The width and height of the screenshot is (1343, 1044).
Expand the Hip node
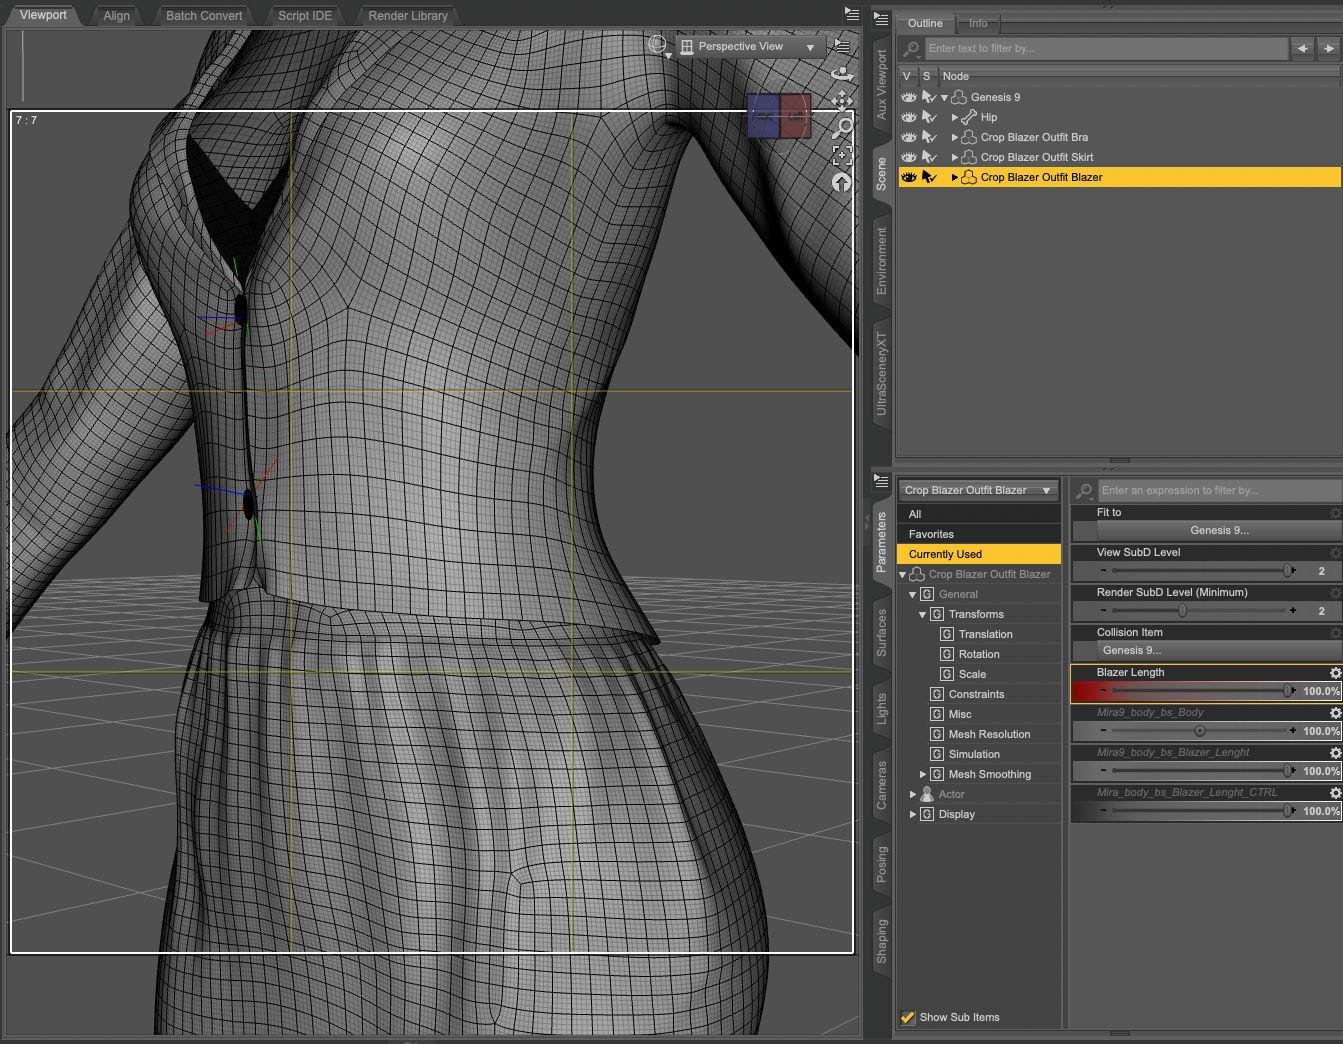[x=955, y=118]
